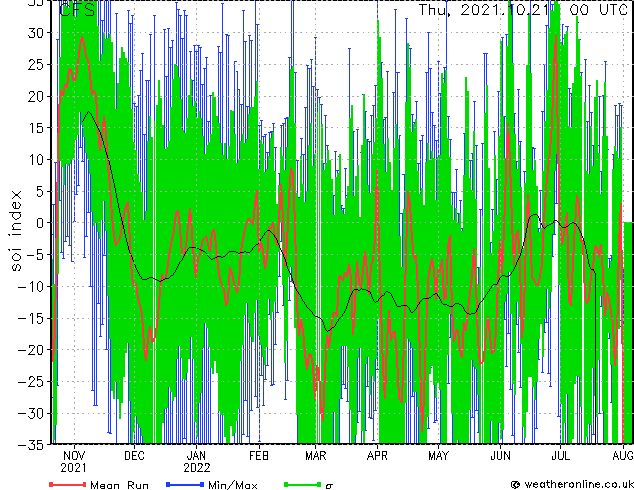Image resolution: width=634 pixels, height=490 pixels.
Task: Click the y-axis value -30
Action: 32,413
